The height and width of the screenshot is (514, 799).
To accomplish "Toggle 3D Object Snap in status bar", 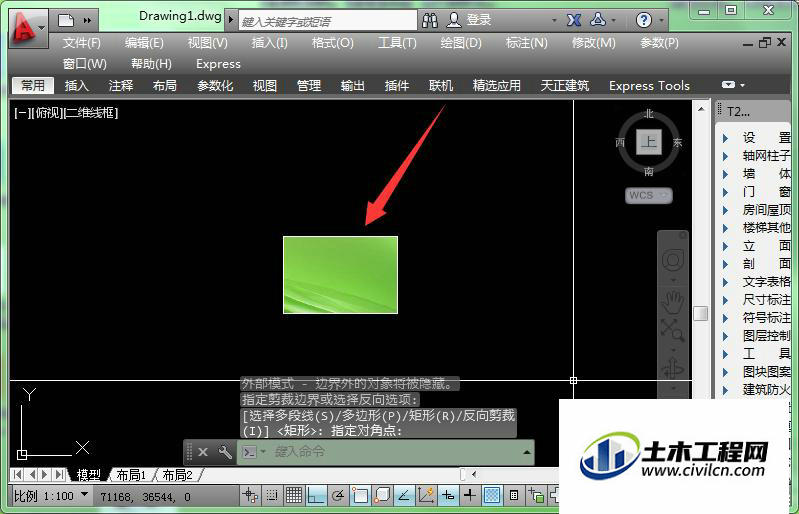I will [x=382, y=495].
